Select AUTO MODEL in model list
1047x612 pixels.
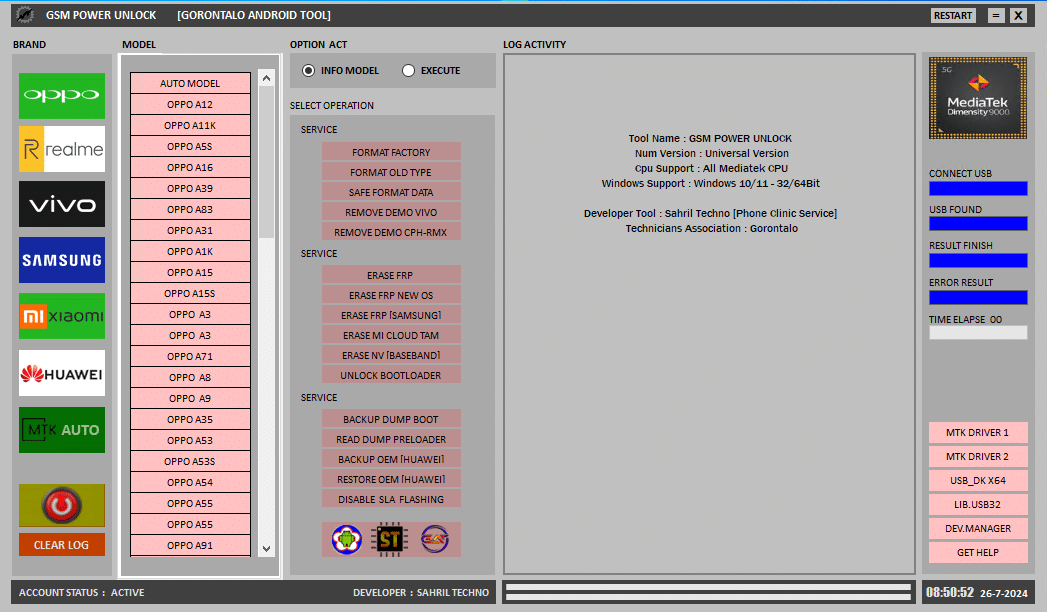190,83
